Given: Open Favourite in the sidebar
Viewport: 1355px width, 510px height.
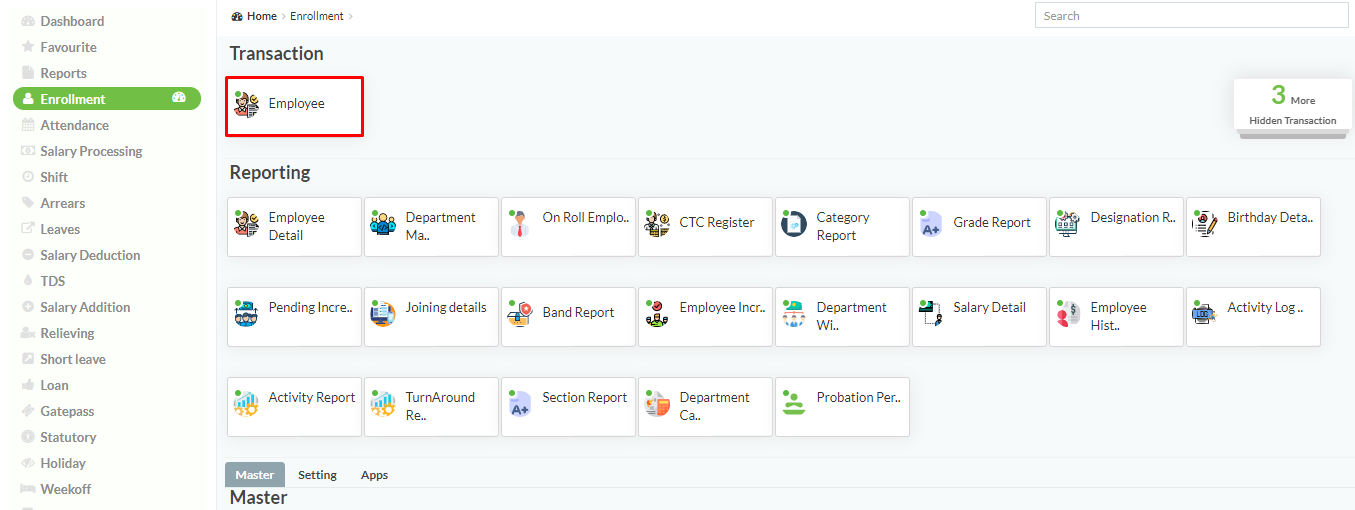Looking at the screenshot, I should 68,47.
